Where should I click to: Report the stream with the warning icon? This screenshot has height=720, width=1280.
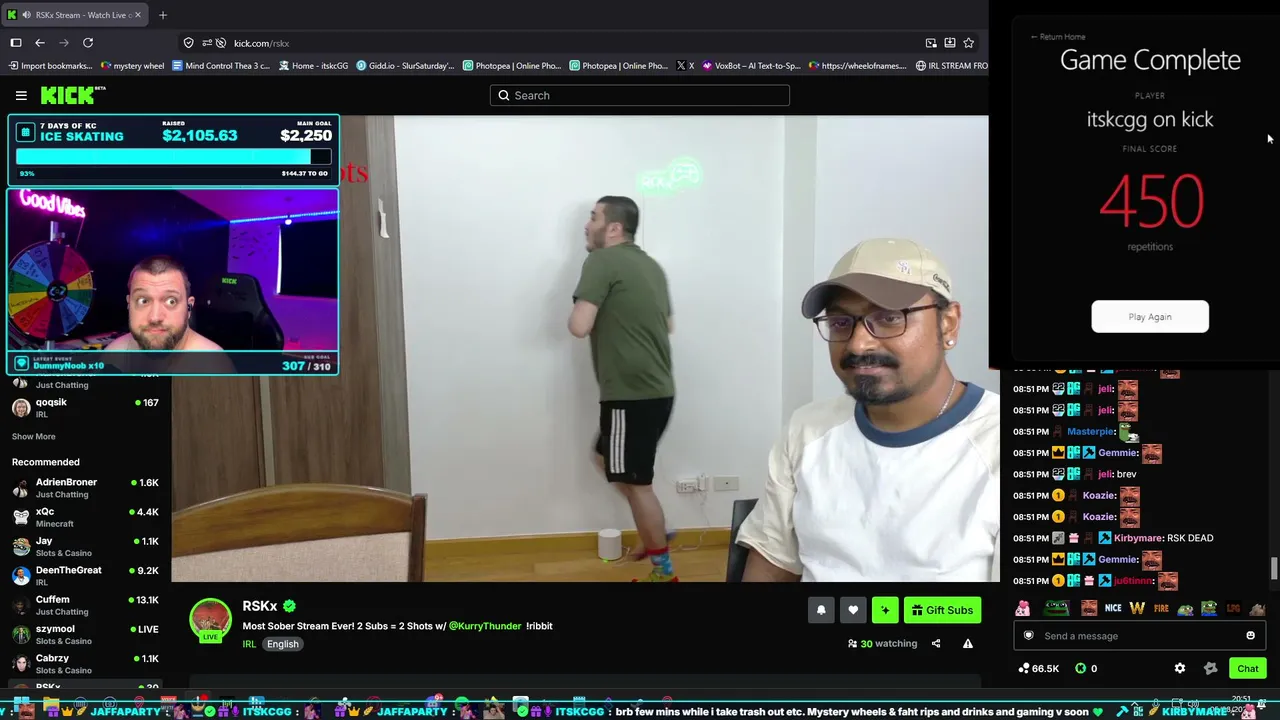pos(968,644)
